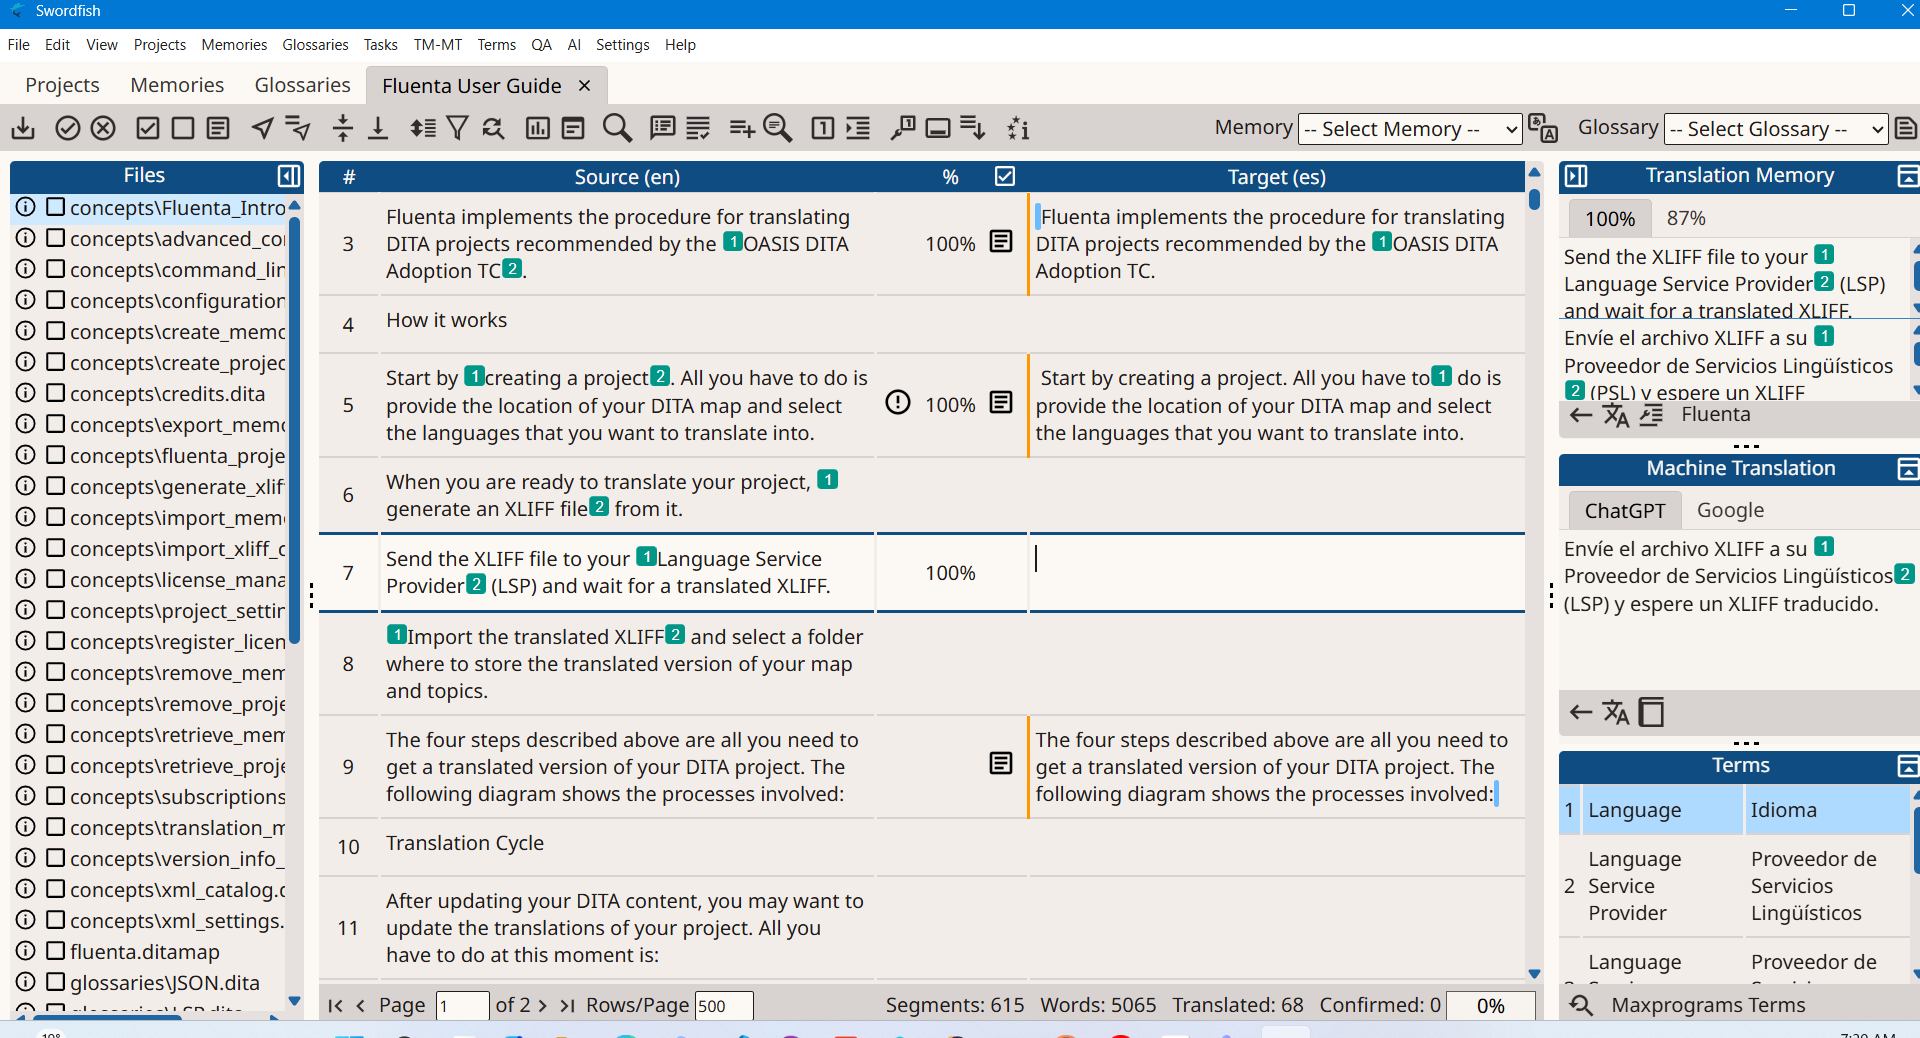This screenshot has height=1038, width=1920.
Task: Click the arrow pointer toolbar icon
Action: click(263, 128)
